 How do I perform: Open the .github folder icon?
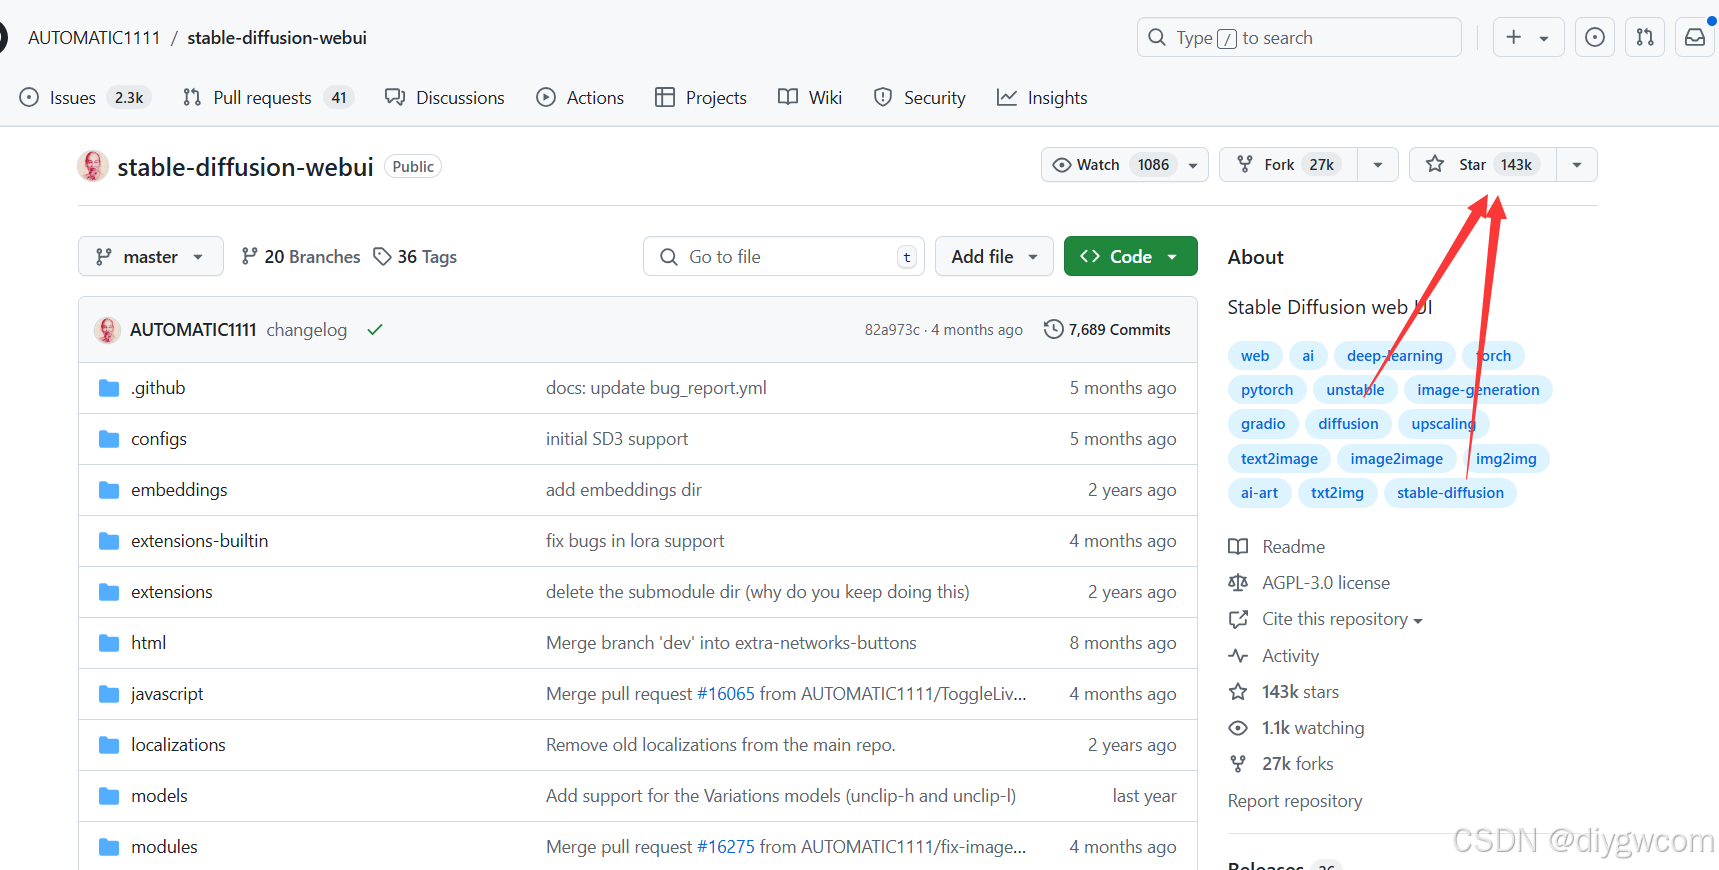point(109,388)
